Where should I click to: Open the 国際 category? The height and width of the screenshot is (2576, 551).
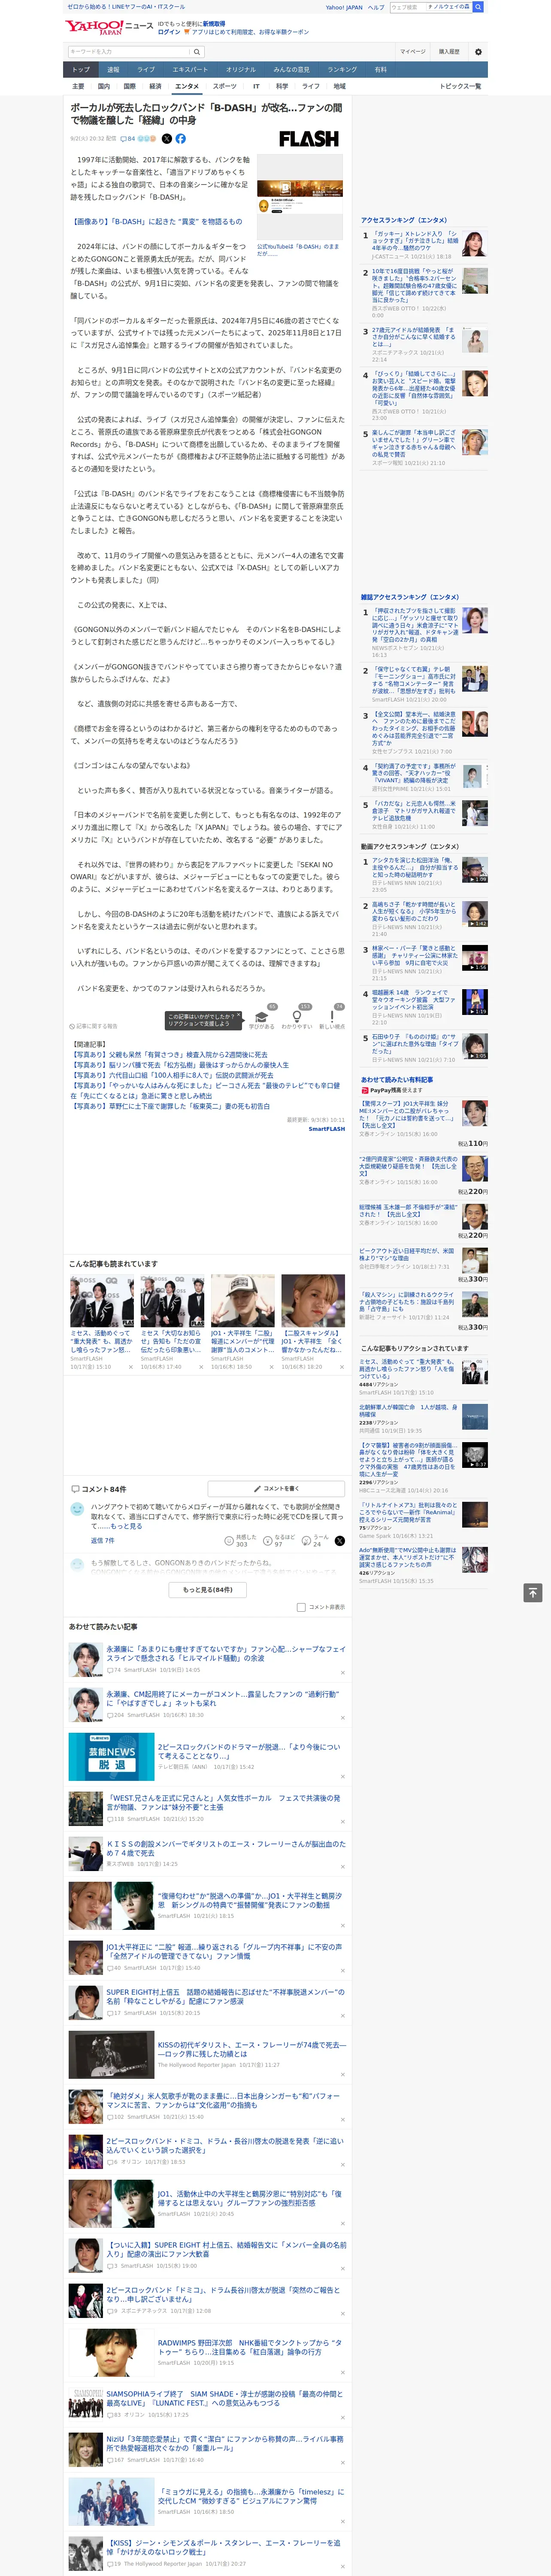[x=129, y=86]
